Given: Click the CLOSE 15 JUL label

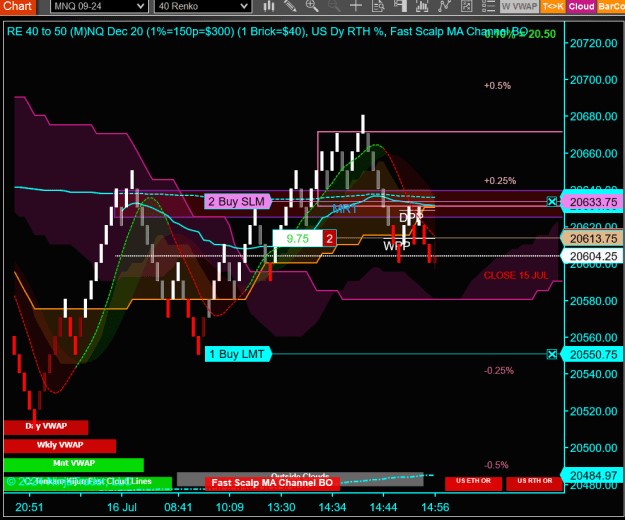Looking at the screenshot, I should (x=516, y=275).
